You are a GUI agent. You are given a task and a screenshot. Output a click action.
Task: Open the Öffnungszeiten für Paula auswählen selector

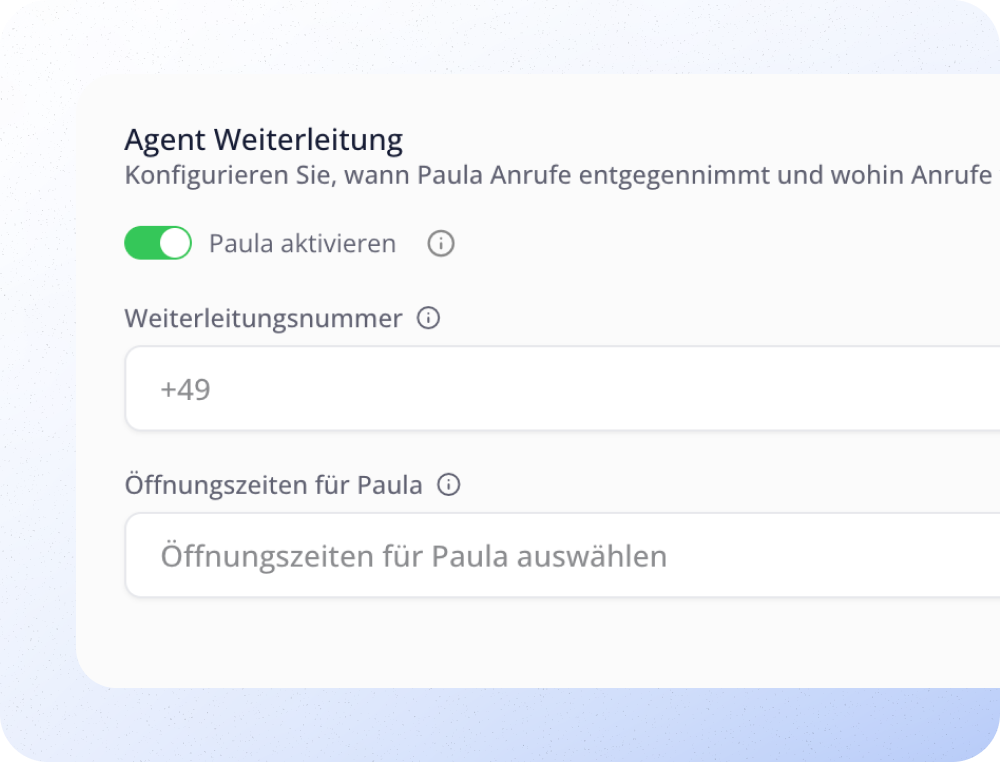point(500,556)
